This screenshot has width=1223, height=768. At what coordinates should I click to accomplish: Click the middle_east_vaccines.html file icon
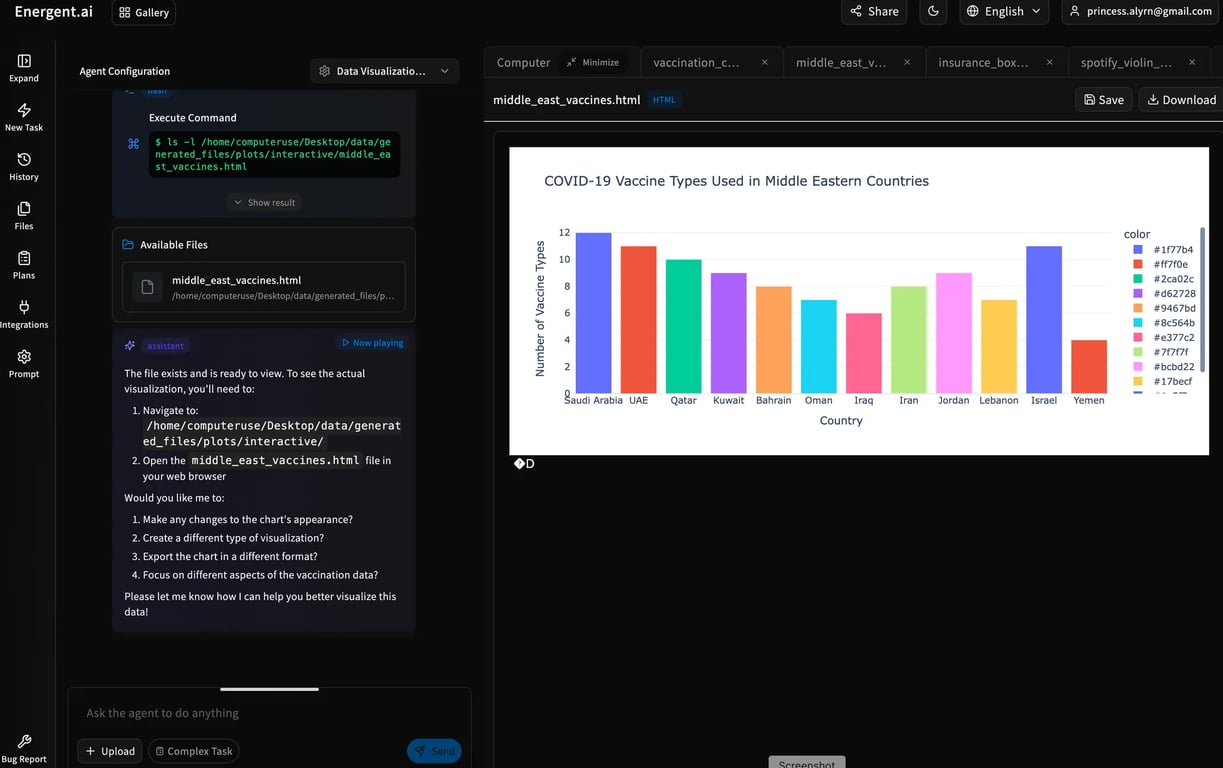coord(147,287)
